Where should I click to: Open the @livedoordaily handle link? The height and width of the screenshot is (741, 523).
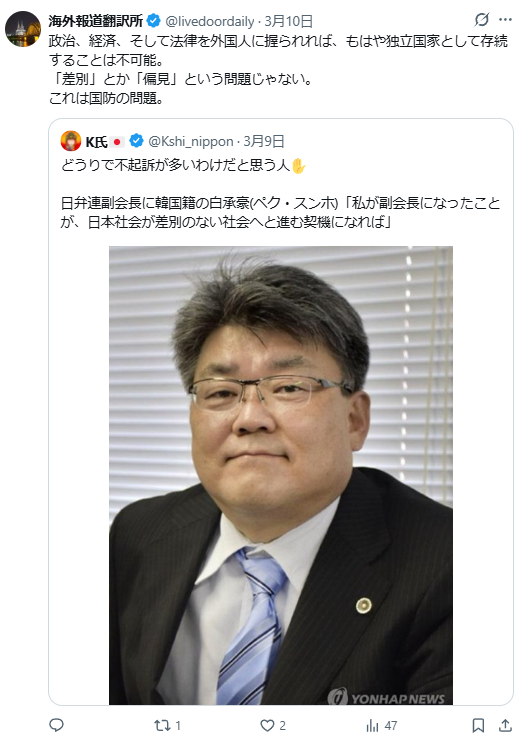tap(210, 21)
